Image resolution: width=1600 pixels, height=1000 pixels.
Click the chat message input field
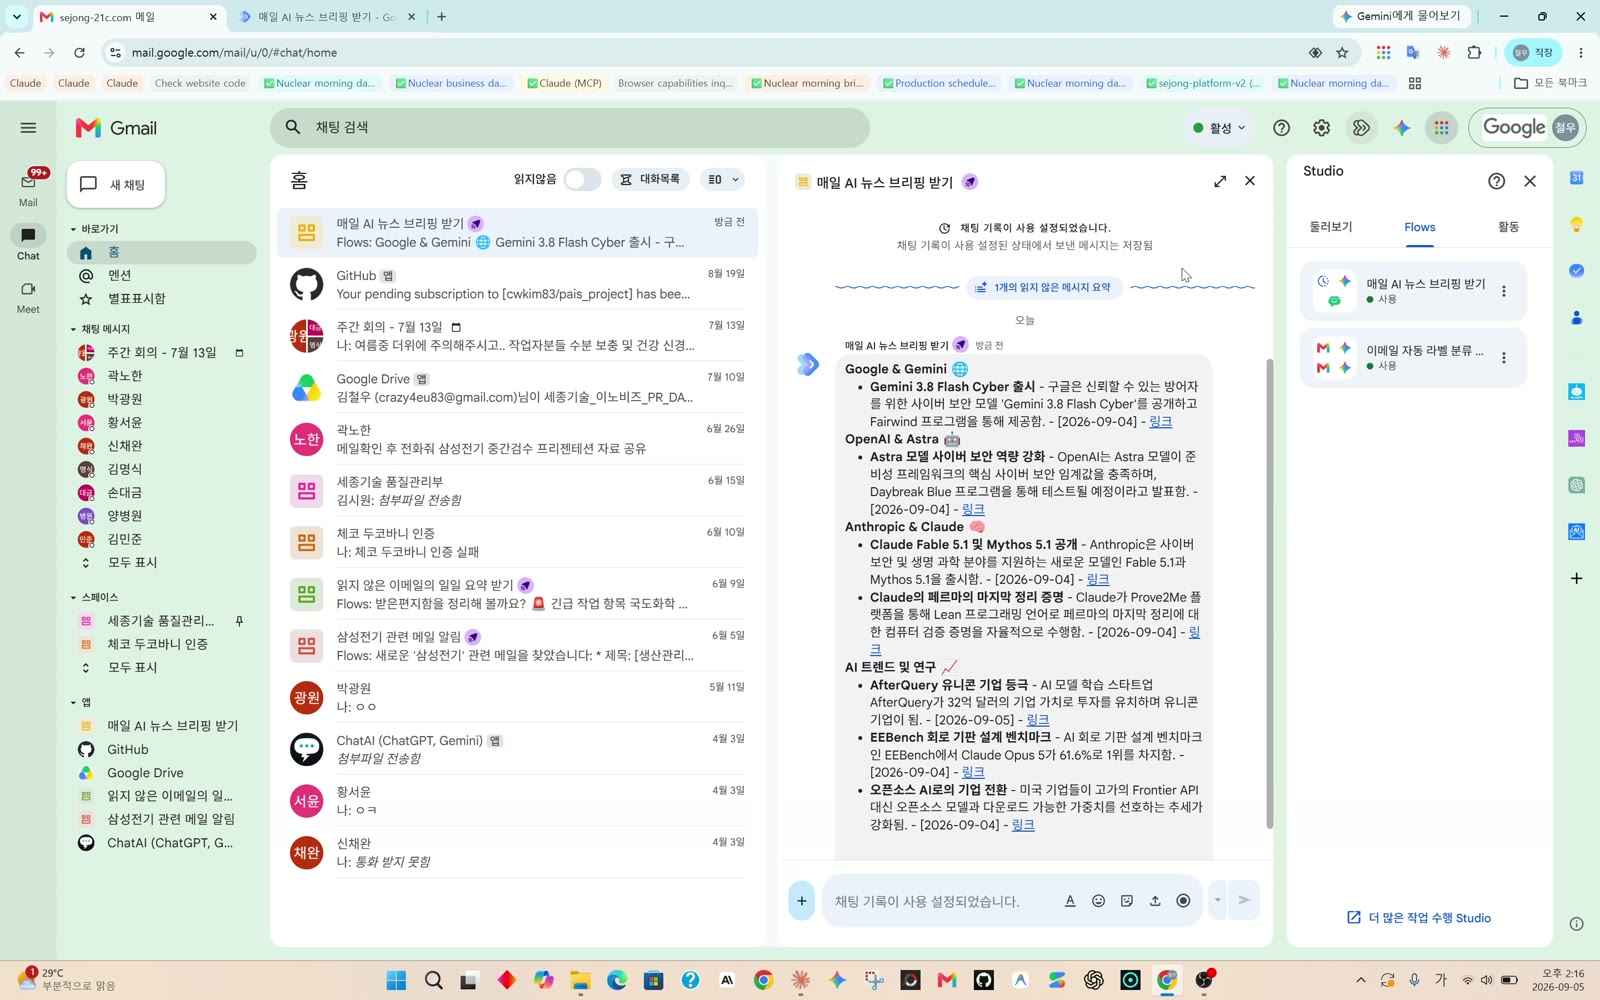click(940, 901)
